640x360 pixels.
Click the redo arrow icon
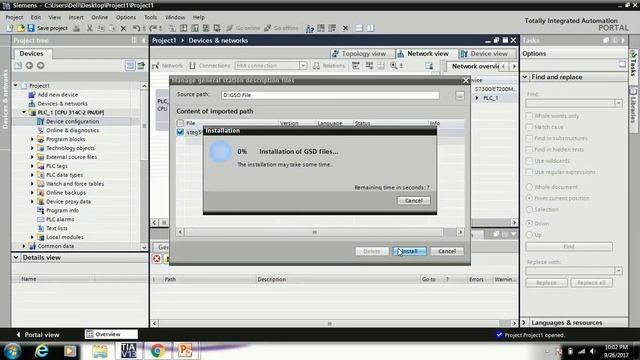[x=153, y=28]
